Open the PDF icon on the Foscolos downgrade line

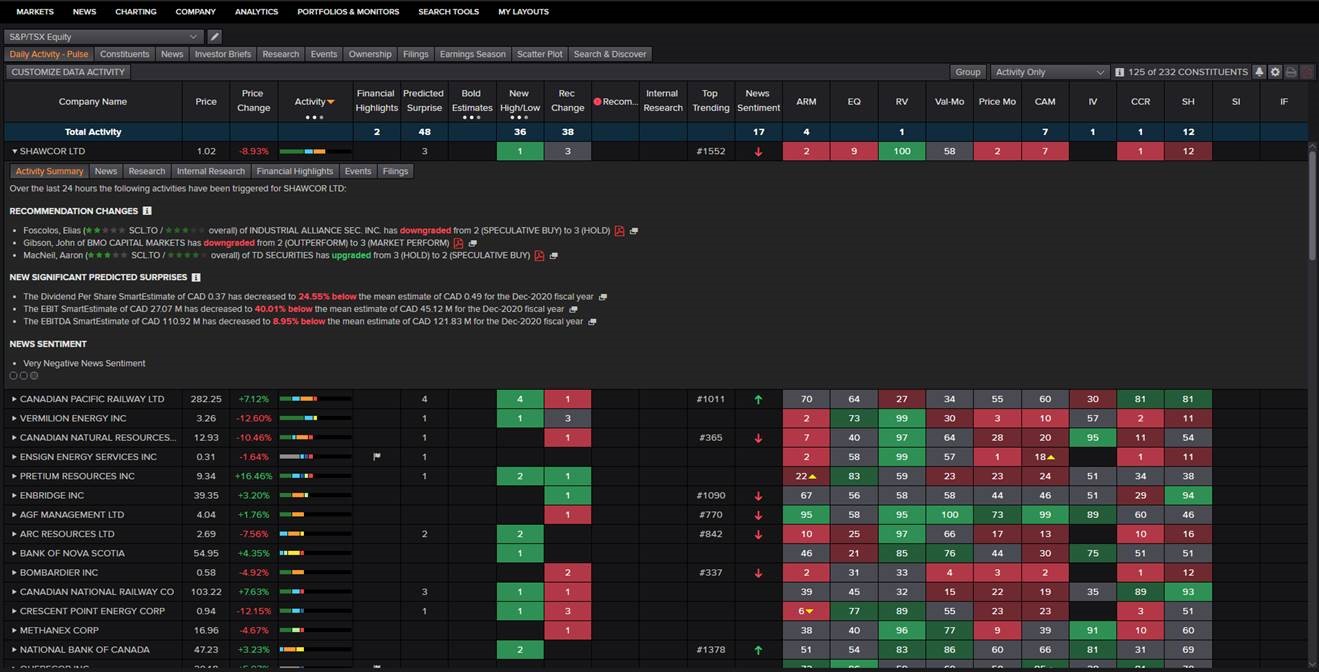[619, 230]
